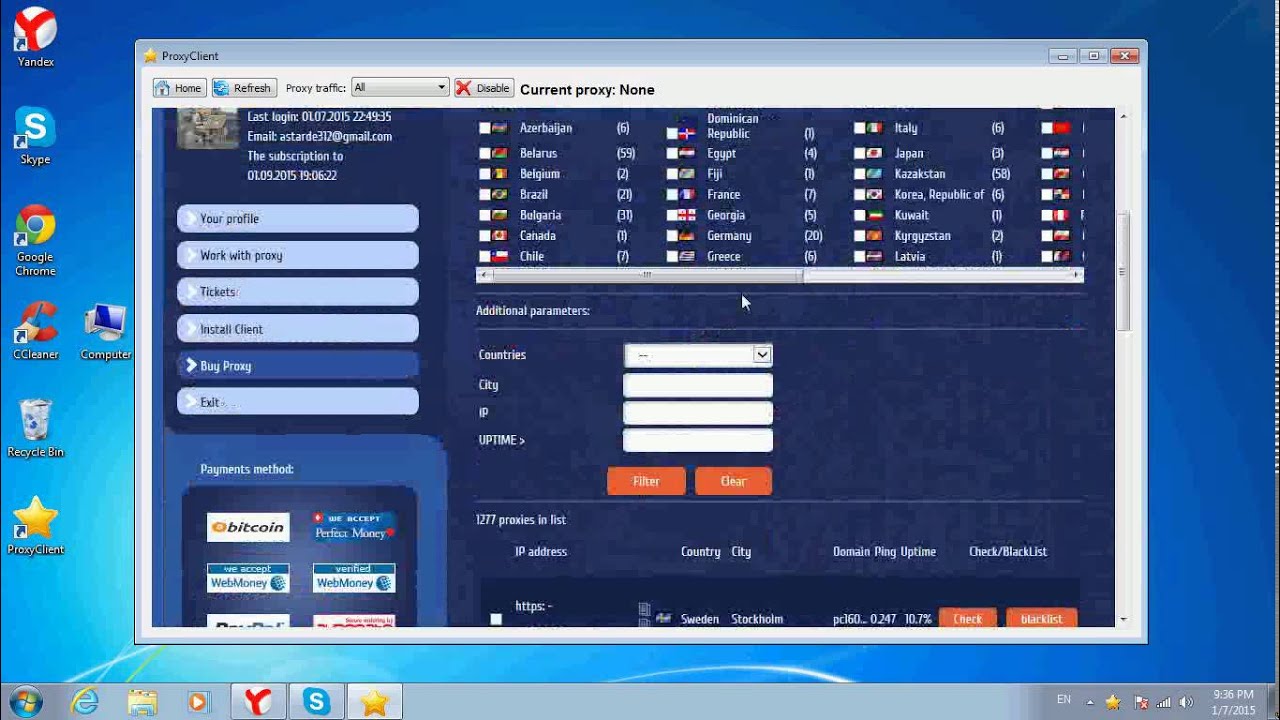Click the Home toolbar button
Viewport: 1280px width, 720px height.
tap(179, 88)
